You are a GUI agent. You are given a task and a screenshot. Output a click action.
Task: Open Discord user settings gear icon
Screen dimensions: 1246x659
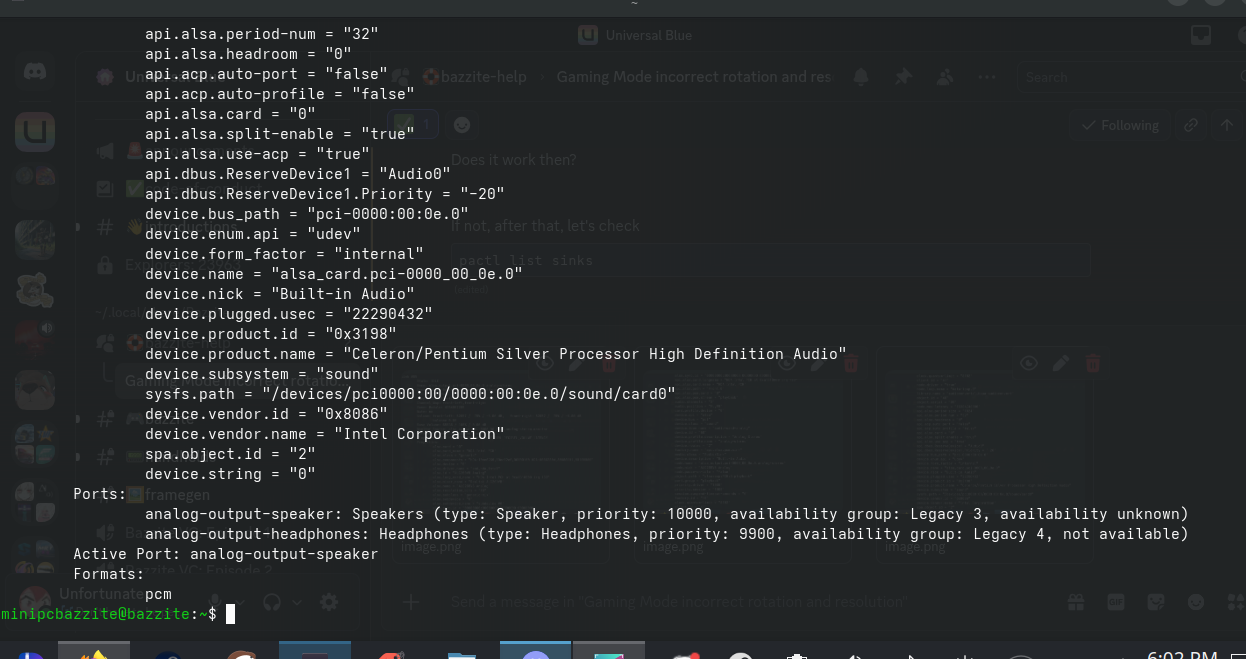pos(329,602)
